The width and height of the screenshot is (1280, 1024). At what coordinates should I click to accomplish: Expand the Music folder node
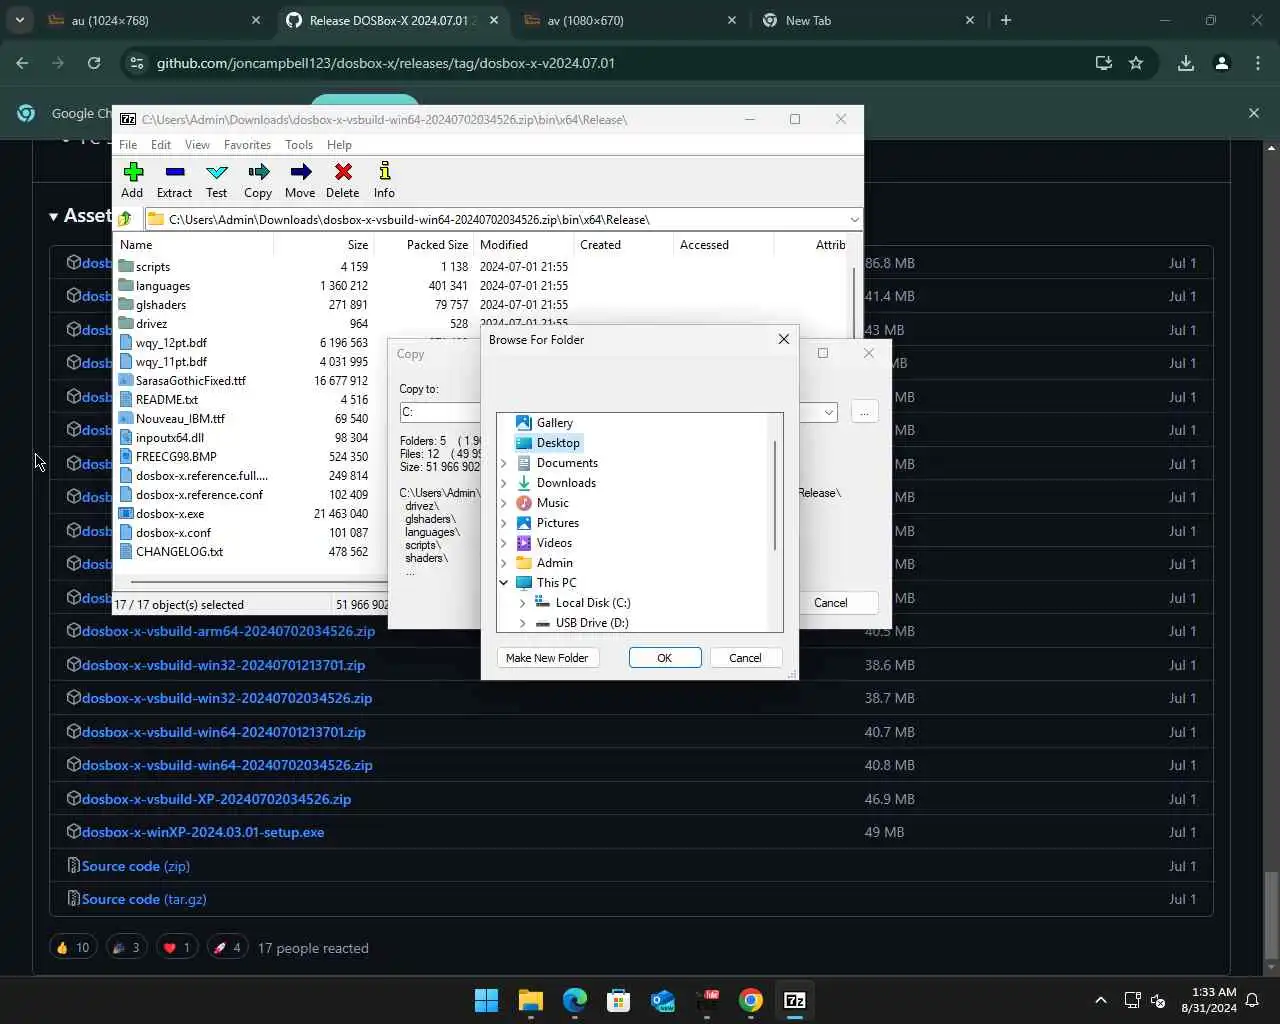pos(504,503)
